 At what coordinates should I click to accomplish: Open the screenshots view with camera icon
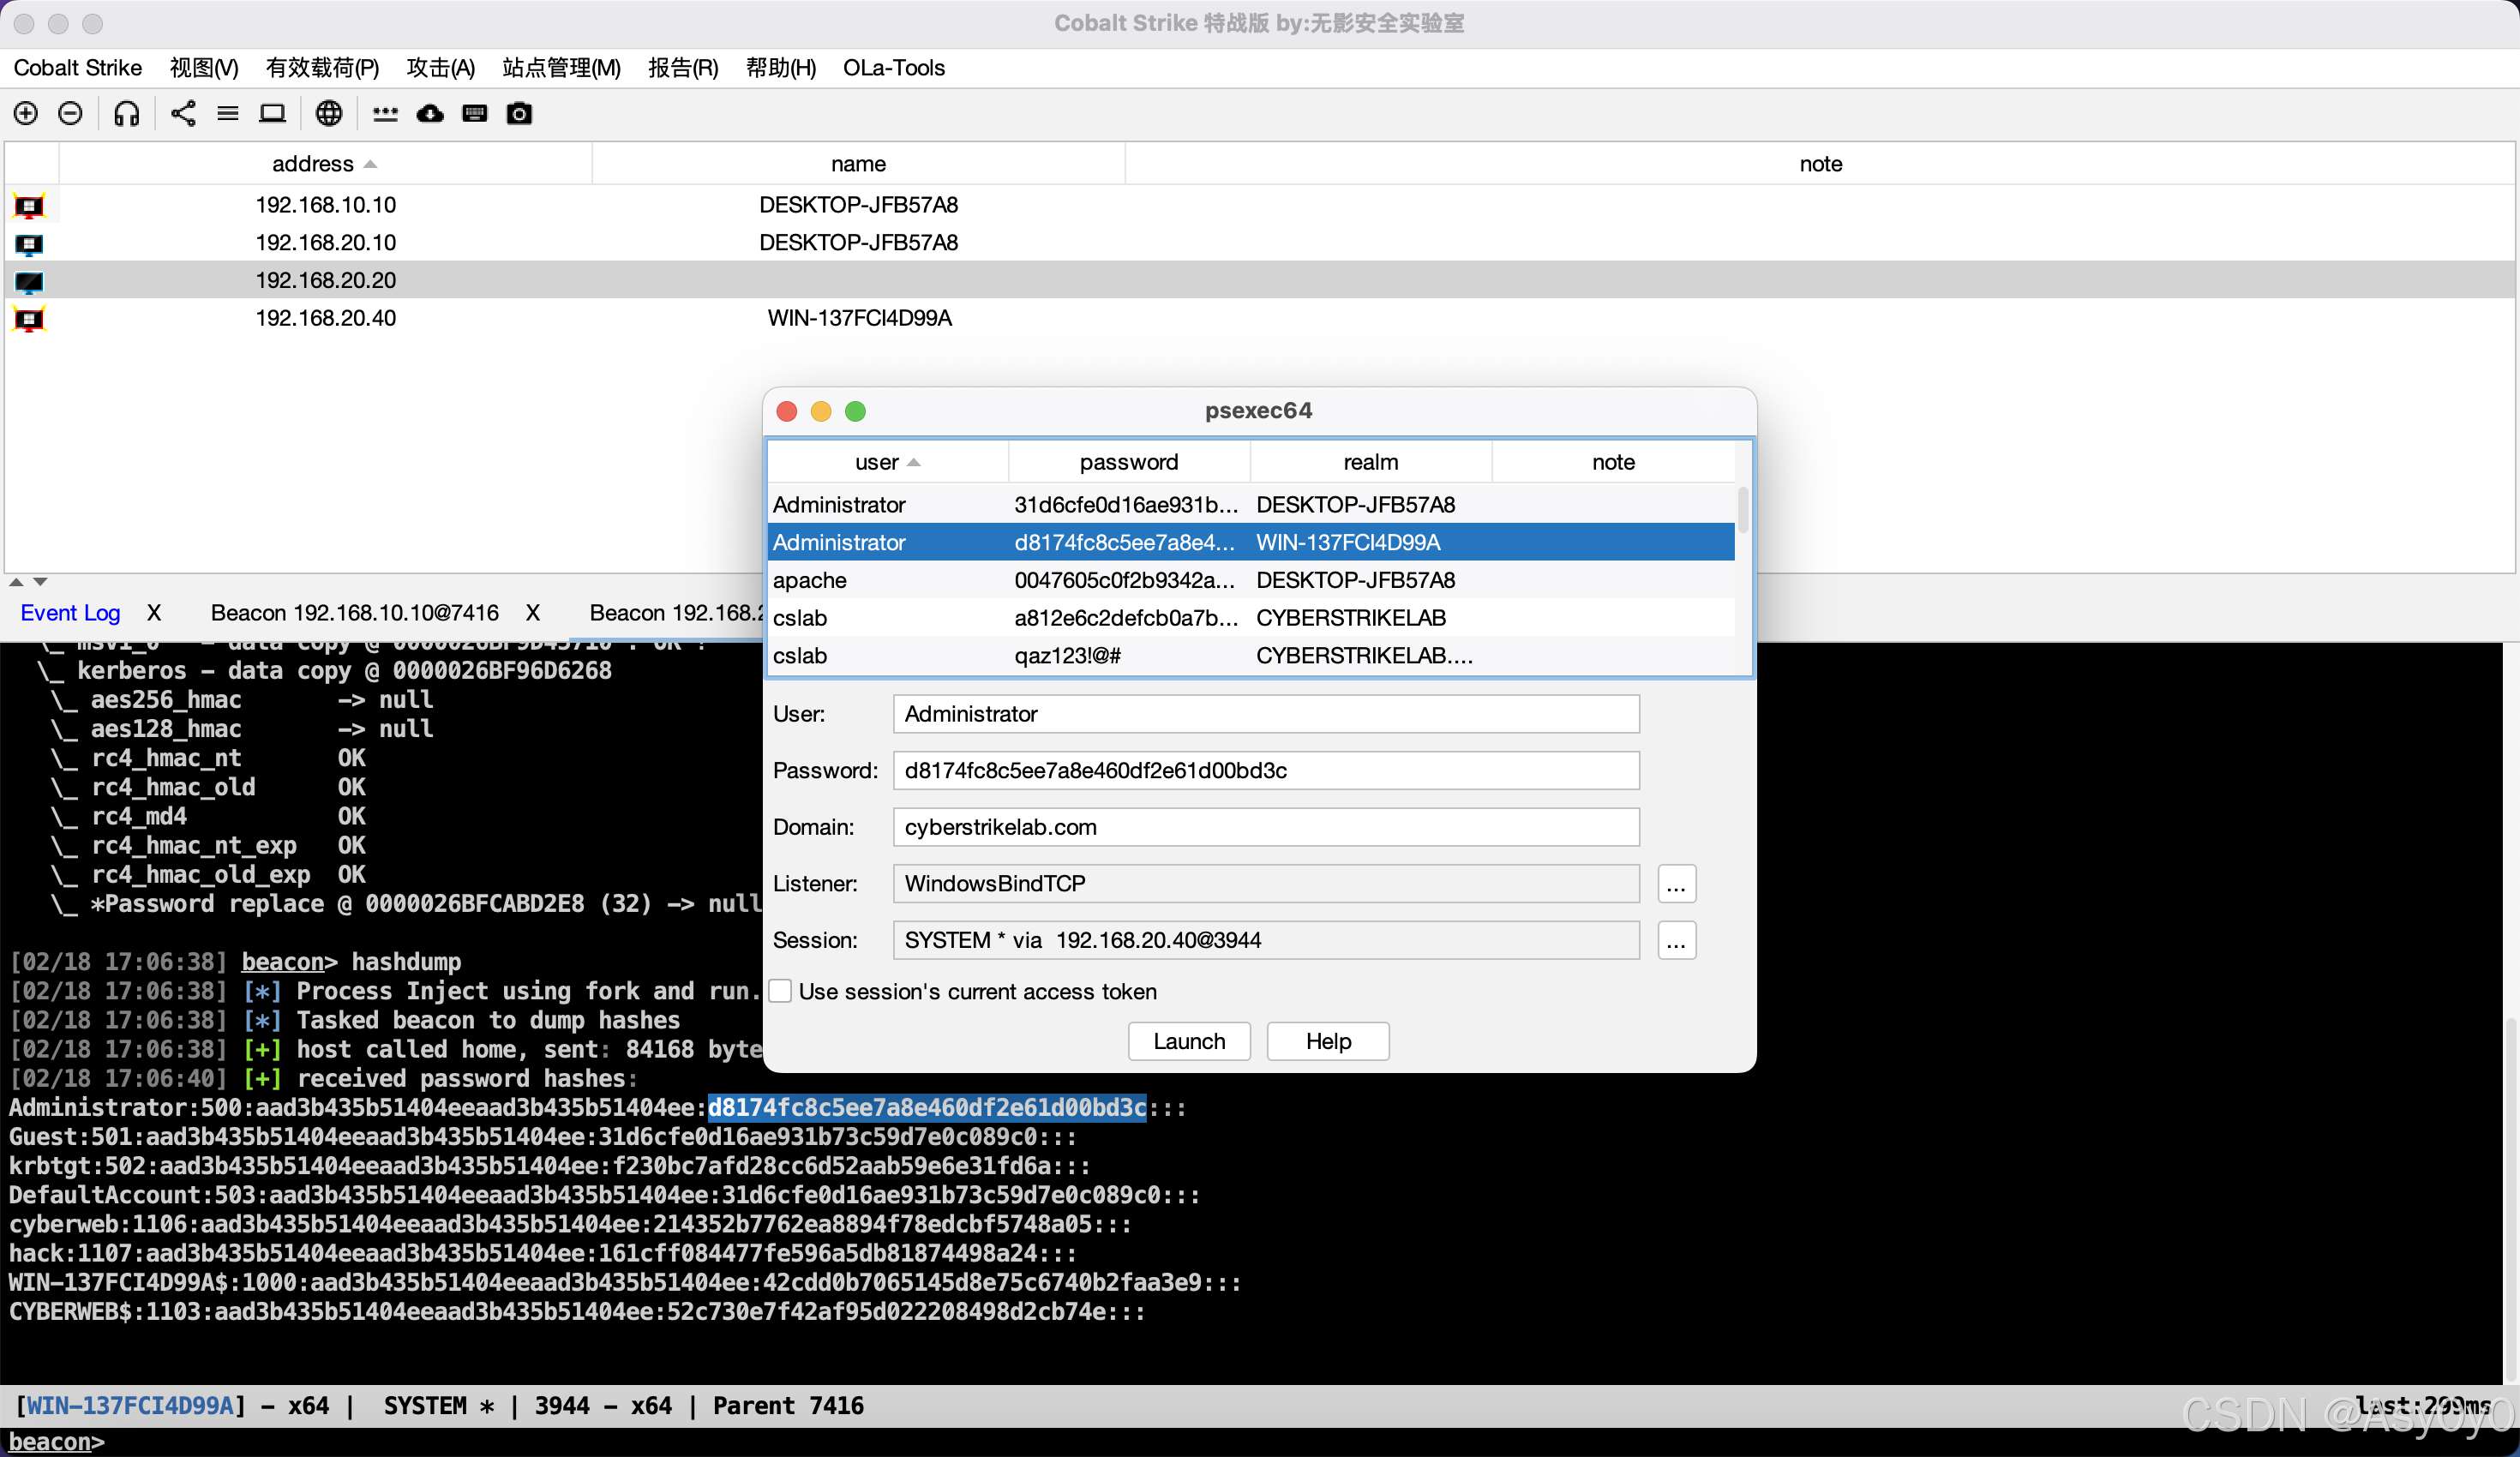518,113
